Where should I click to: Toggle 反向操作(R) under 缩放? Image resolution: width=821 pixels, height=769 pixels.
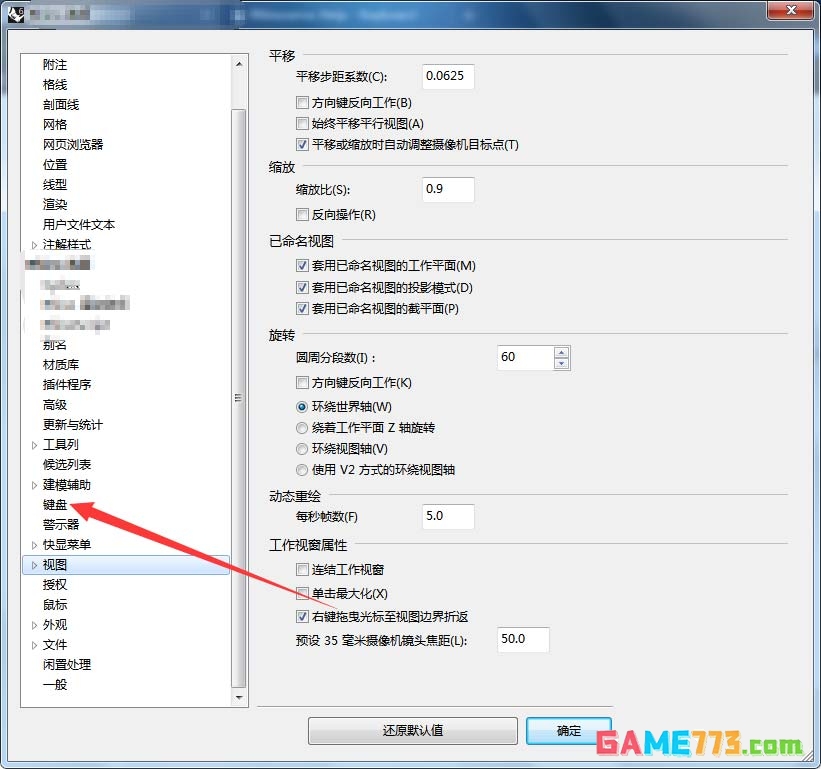[302, 214]
